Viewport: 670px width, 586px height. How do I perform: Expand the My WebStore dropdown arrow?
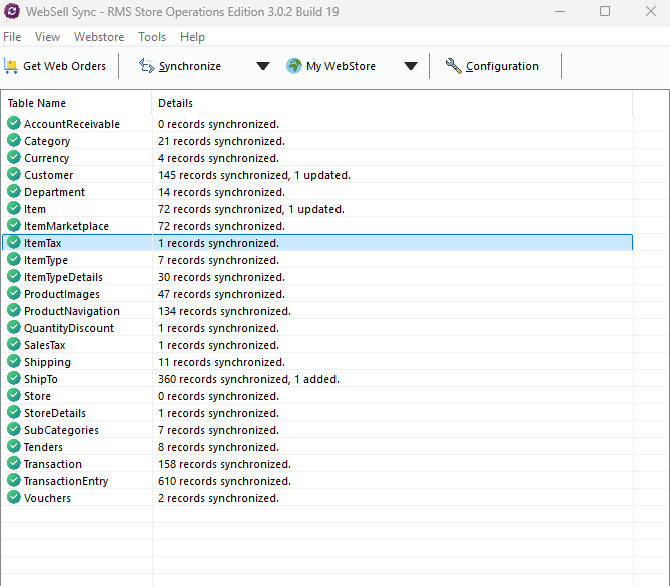[x=411, y=66]
